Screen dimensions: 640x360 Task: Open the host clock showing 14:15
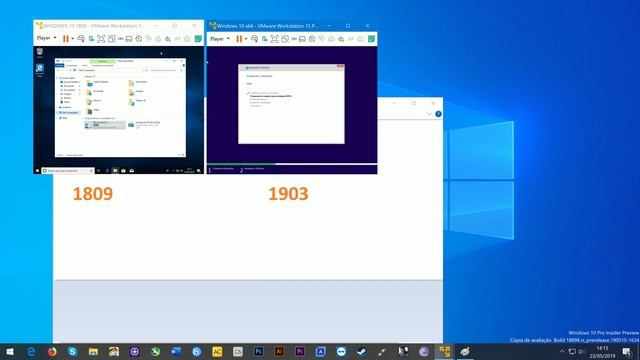602,352
